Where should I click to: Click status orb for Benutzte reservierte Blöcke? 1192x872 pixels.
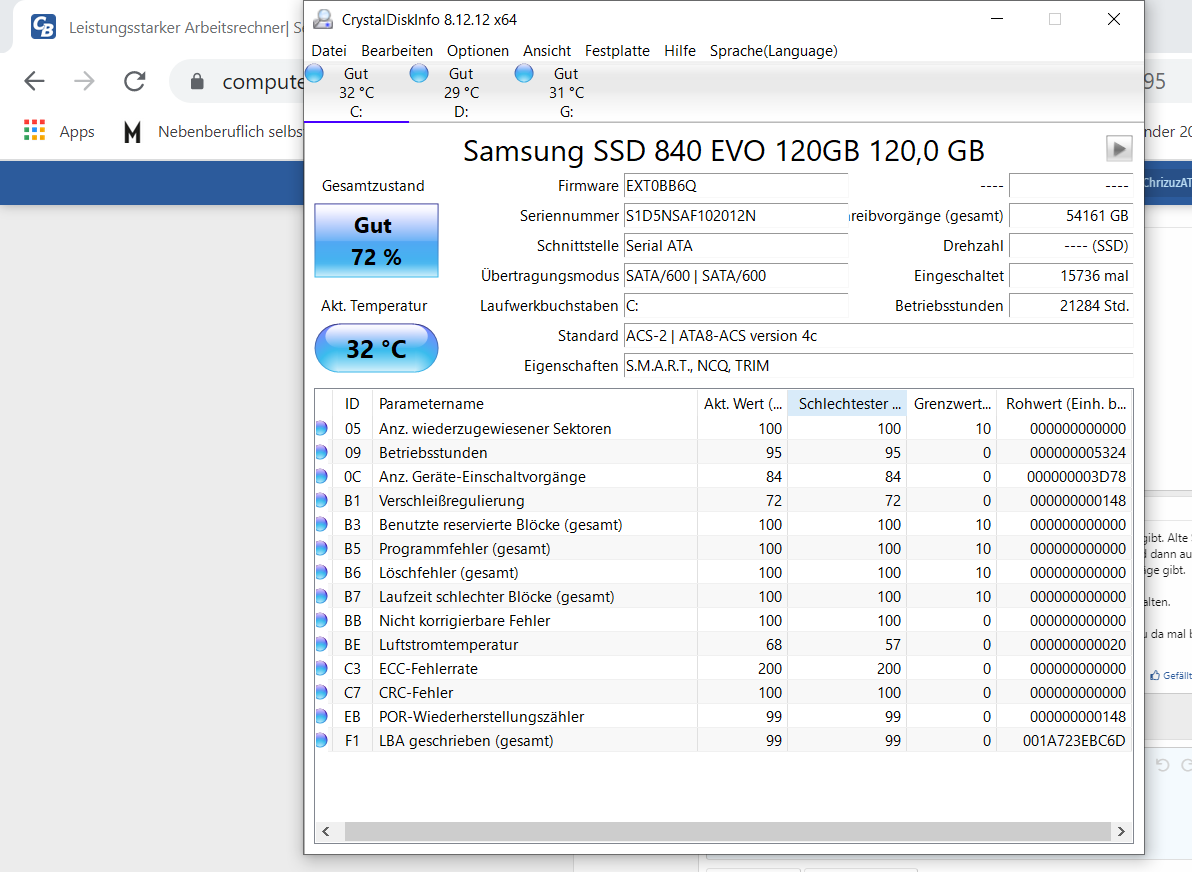[322, 525]
